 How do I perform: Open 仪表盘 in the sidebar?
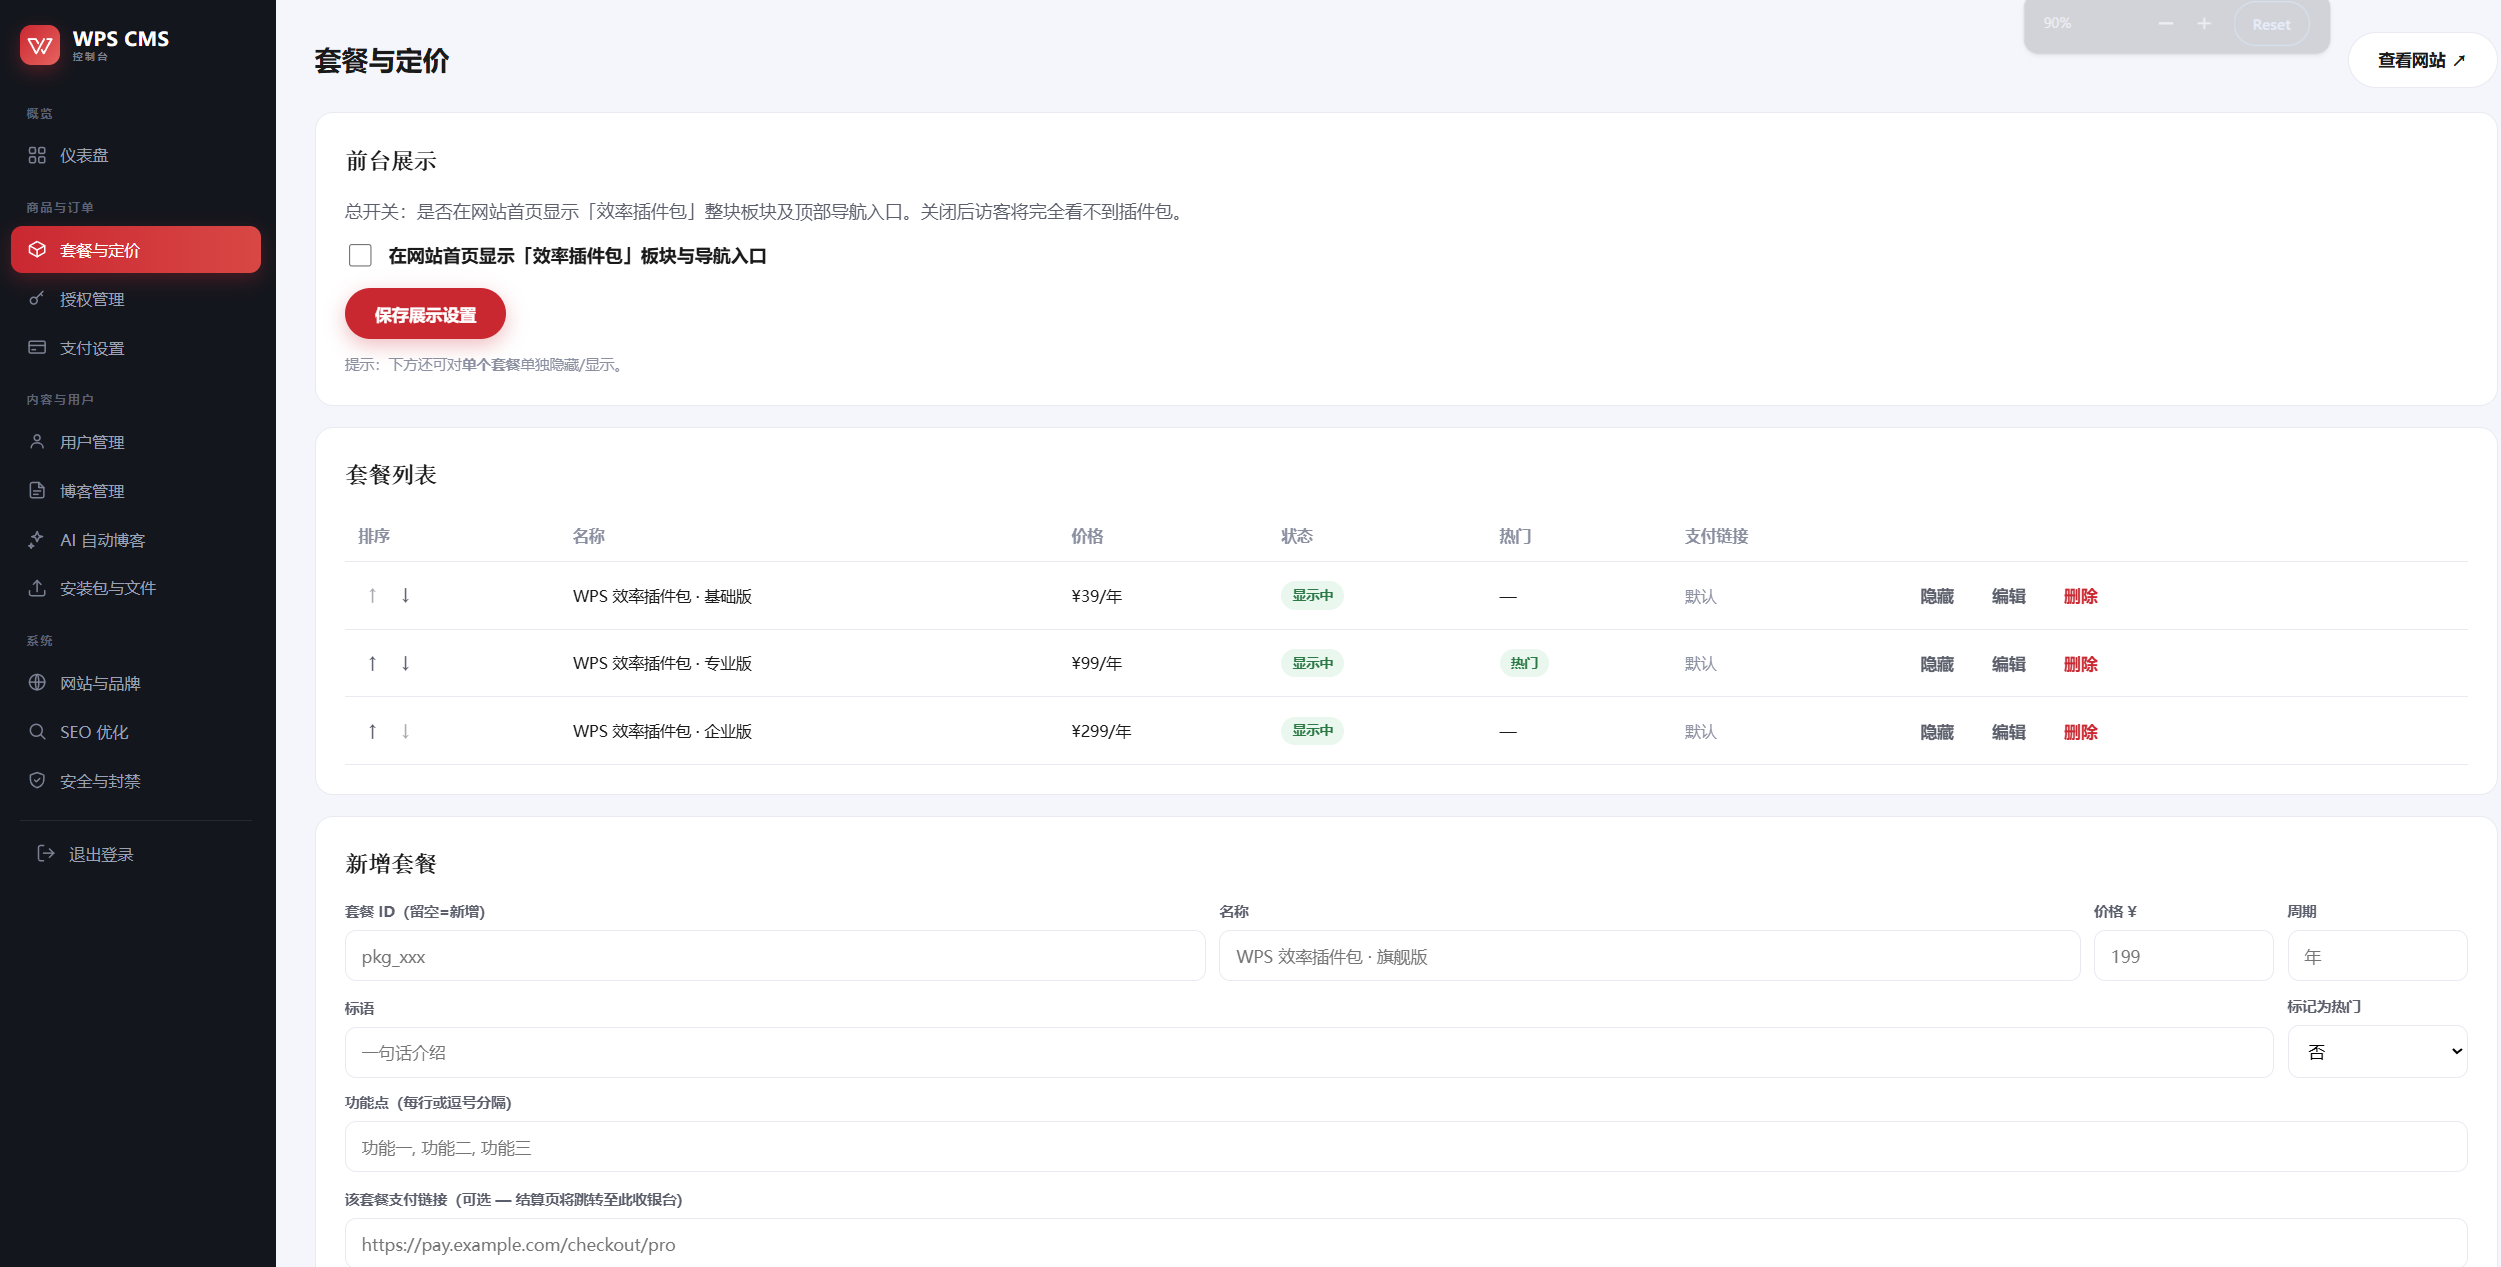(136, 155)
